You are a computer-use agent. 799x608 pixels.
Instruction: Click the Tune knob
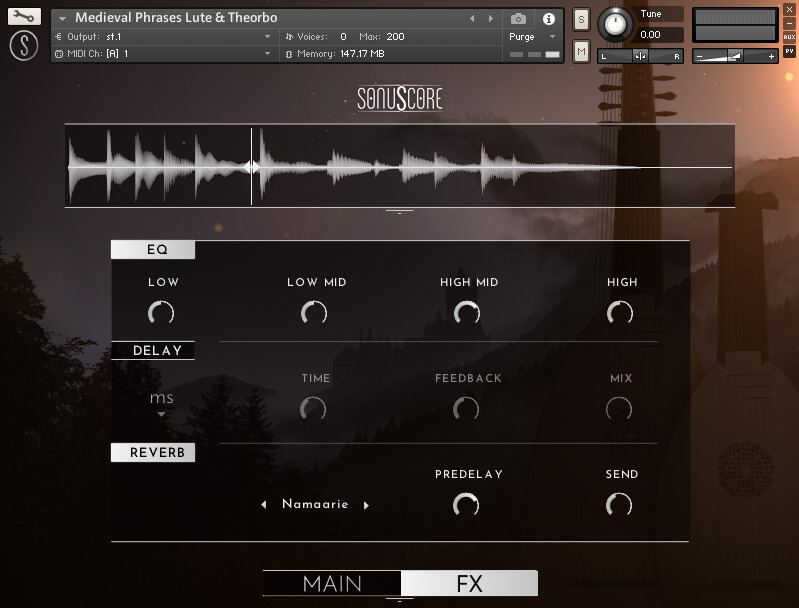616,24
